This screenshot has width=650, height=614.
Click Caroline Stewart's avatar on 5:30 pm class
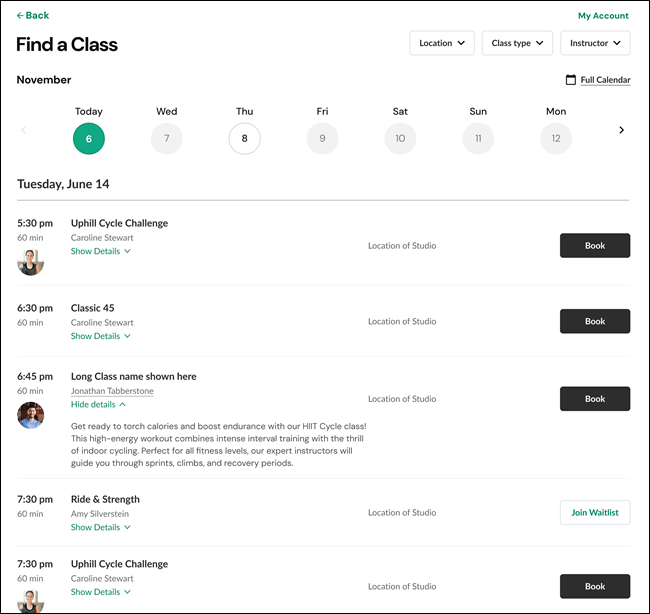pyautogui.click(x=31, y=262)
